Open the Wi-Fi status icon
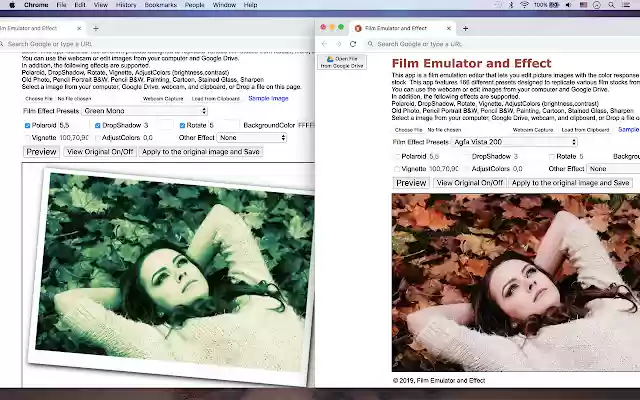 click(x=524, y=5)
